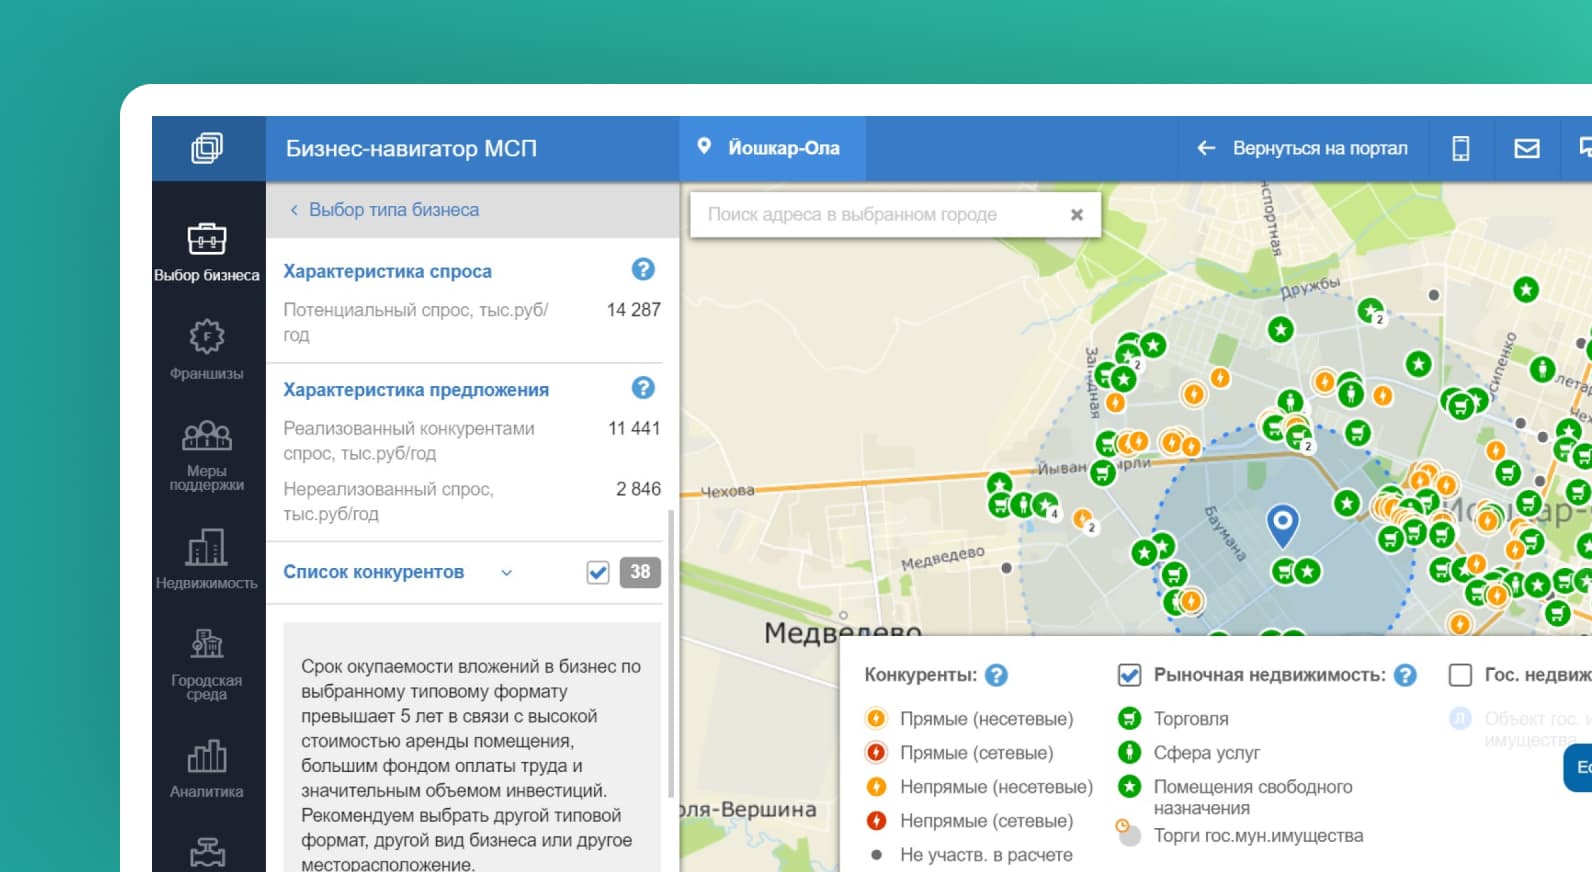Click the Нереализованный спрос value 2 846
1592x872 pixels.
[638, 489]
